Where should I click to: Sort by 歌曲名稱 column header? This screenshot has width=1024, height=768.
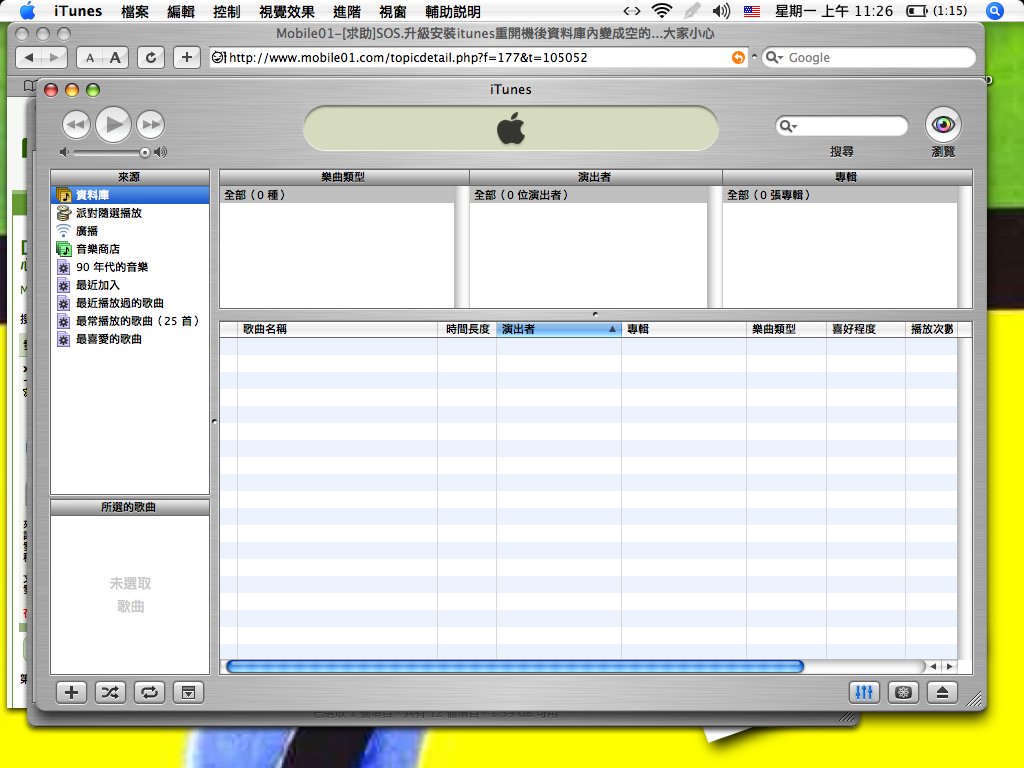pos(338,329)
